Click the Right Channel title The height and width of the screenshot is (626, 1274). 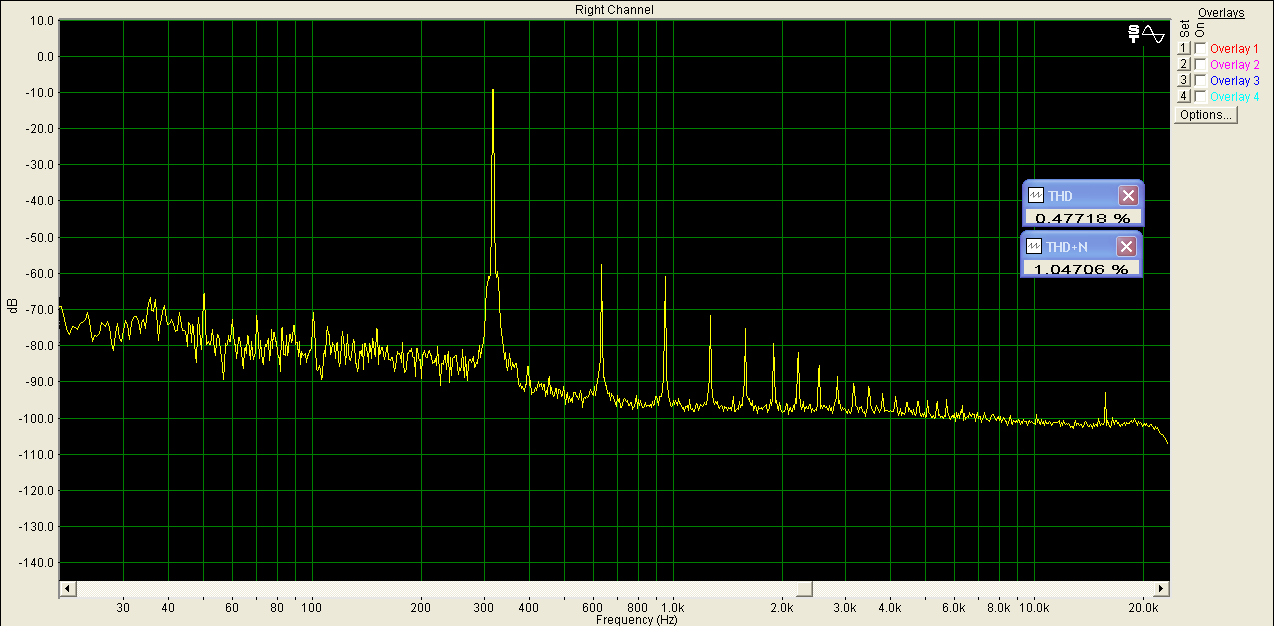click(x=614, y=10)
